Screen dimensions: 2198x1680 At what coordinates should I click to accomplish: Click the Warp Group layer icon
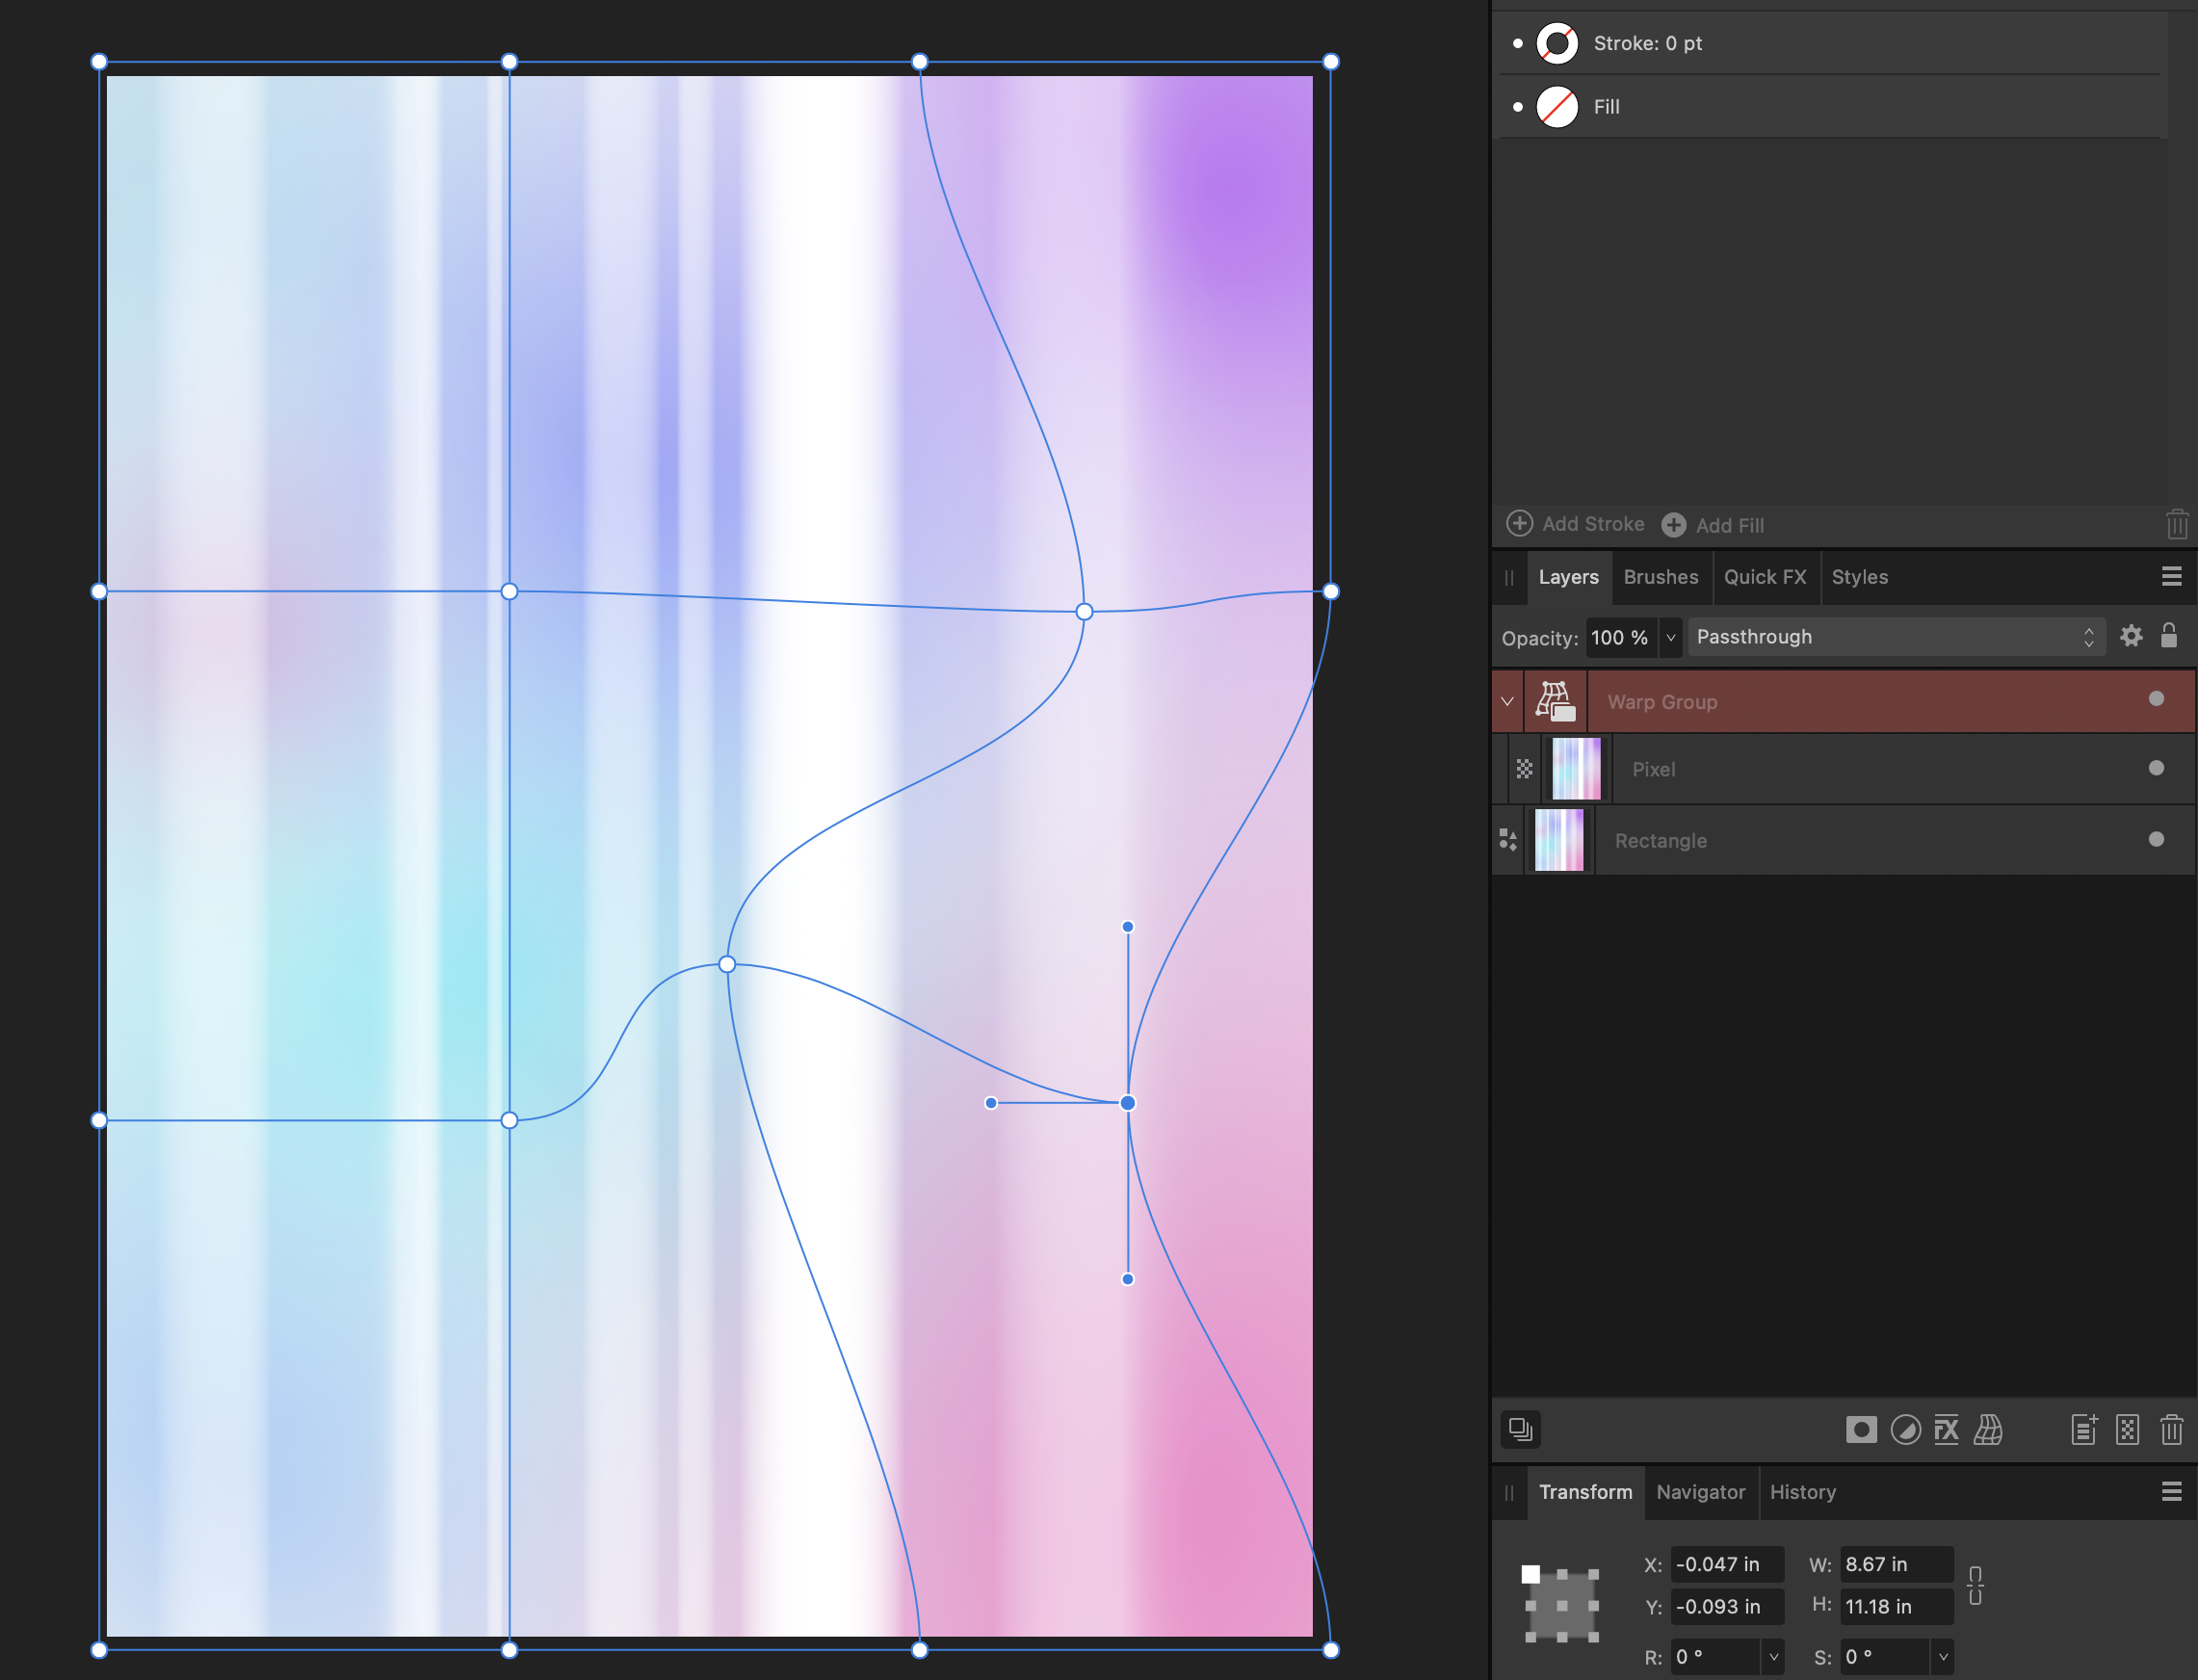pyautogui.click(x=1555, y=701)
